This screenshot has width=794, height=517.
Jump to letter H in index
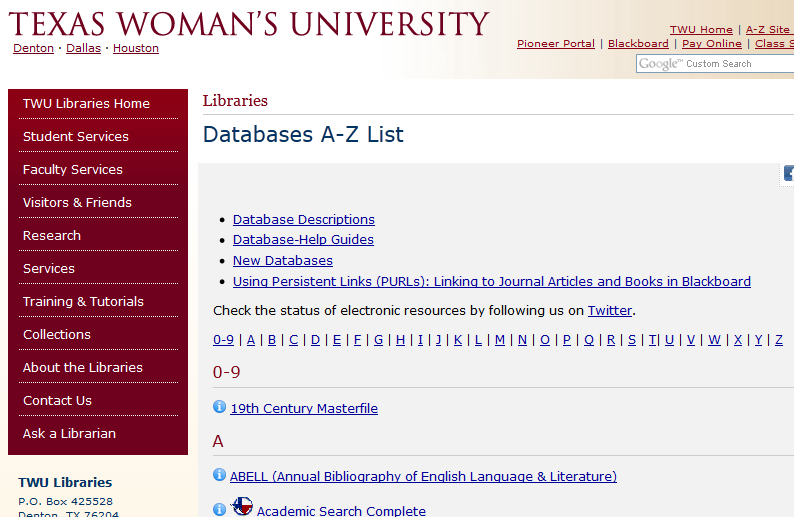coord(400,340)
